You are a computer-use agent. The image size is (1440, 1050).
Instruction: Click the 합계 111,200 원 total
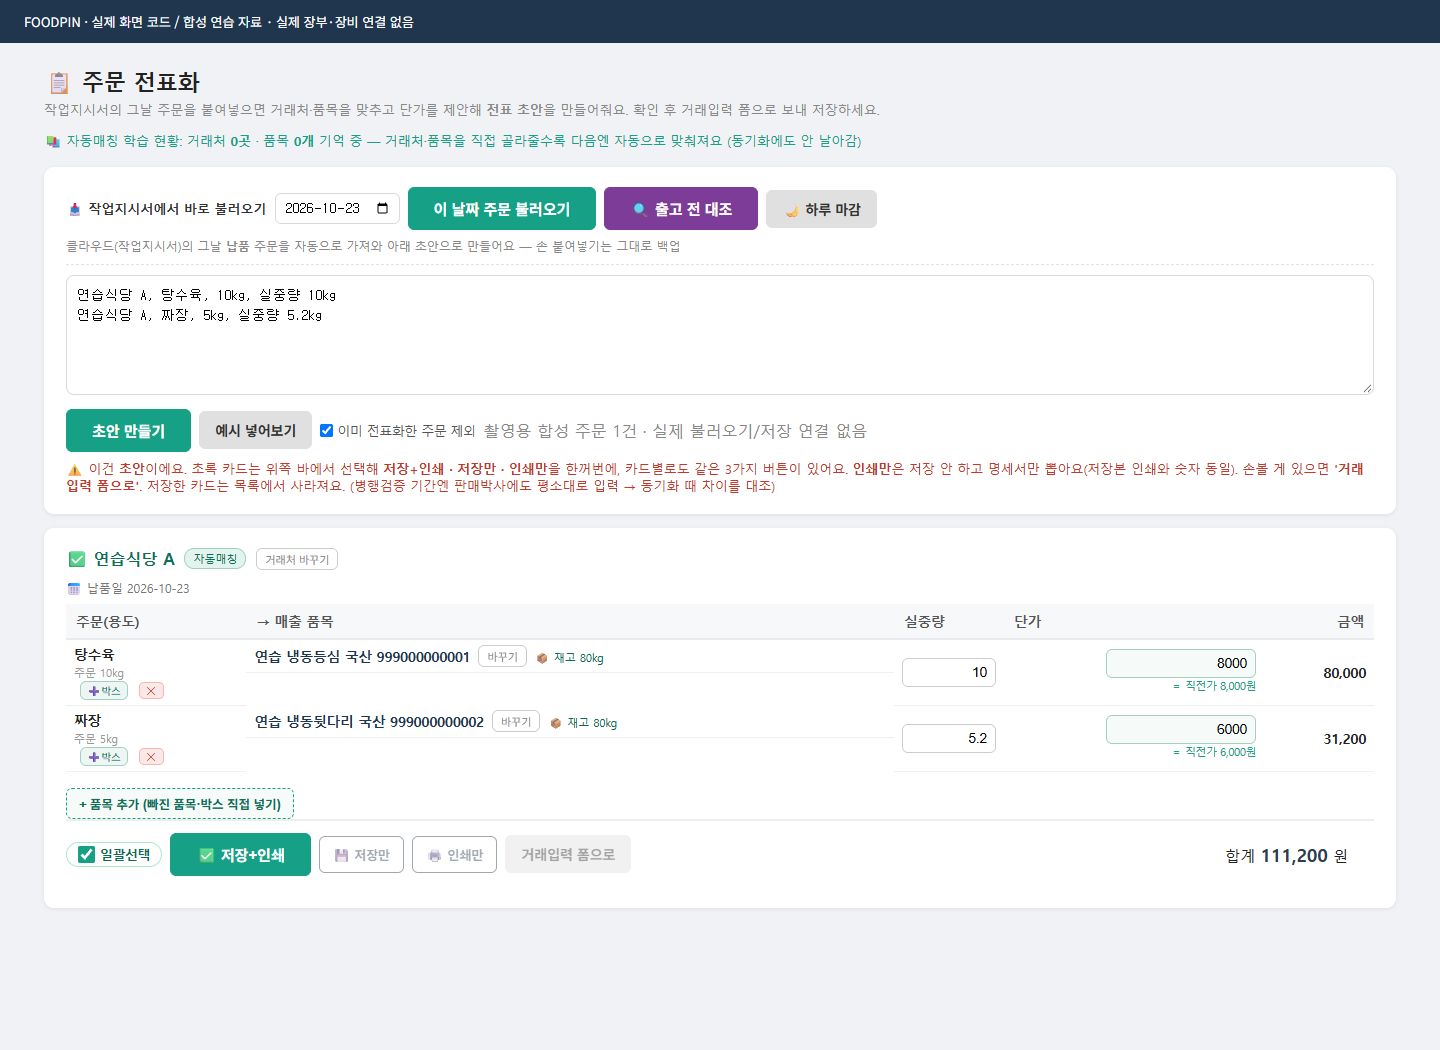1286,856
